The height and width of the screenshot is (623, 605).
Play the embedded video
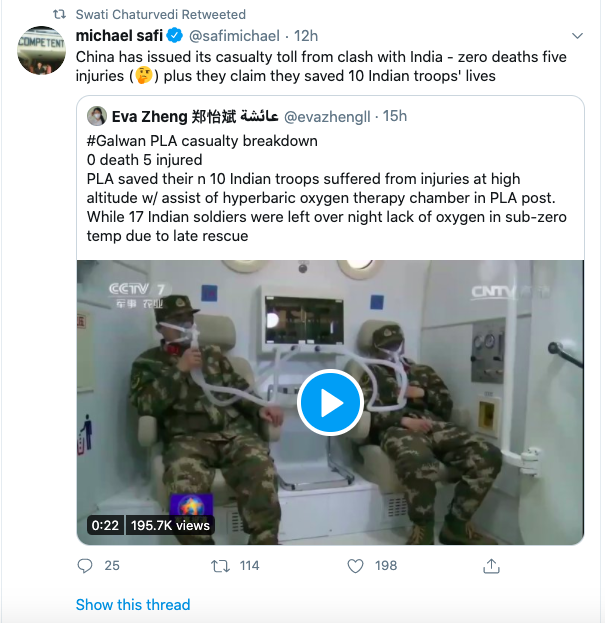[330, 402]
